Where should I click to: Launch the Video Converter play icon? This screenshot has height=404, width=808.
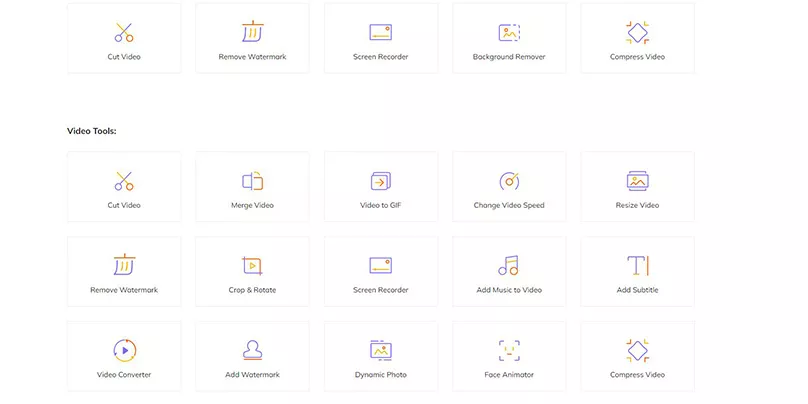pos(124,350)
